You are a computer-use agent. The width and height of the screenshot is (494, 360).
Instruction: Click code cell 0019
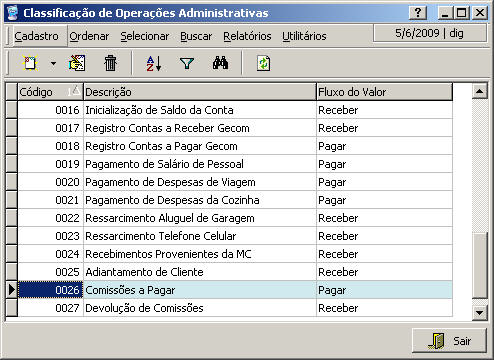[x=50, y=164]
